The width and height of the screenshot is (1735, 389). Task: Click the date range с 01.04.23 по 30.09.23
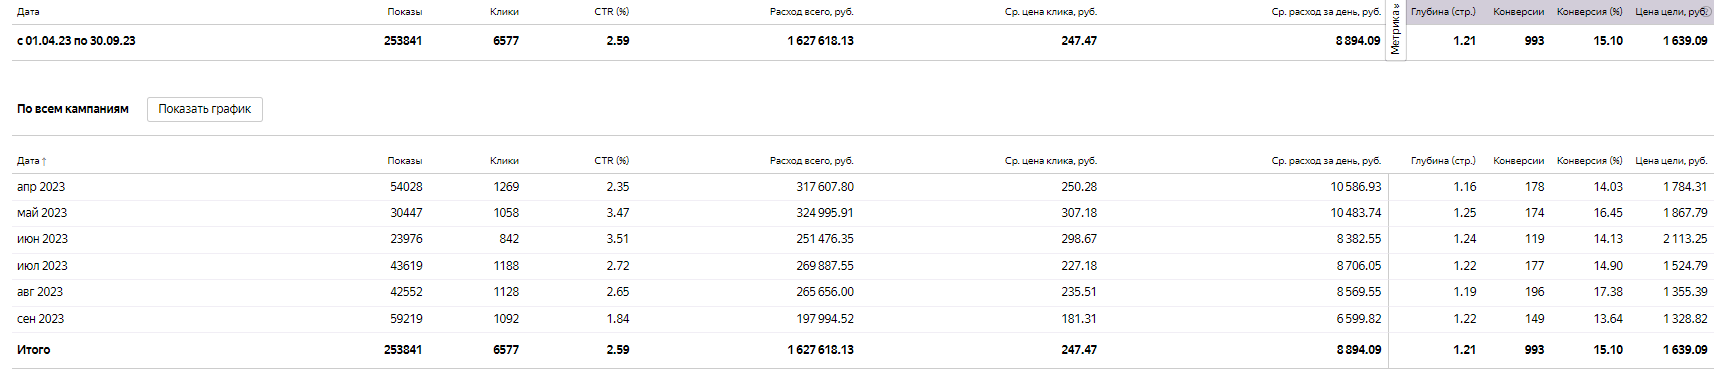tap(76, 41)
